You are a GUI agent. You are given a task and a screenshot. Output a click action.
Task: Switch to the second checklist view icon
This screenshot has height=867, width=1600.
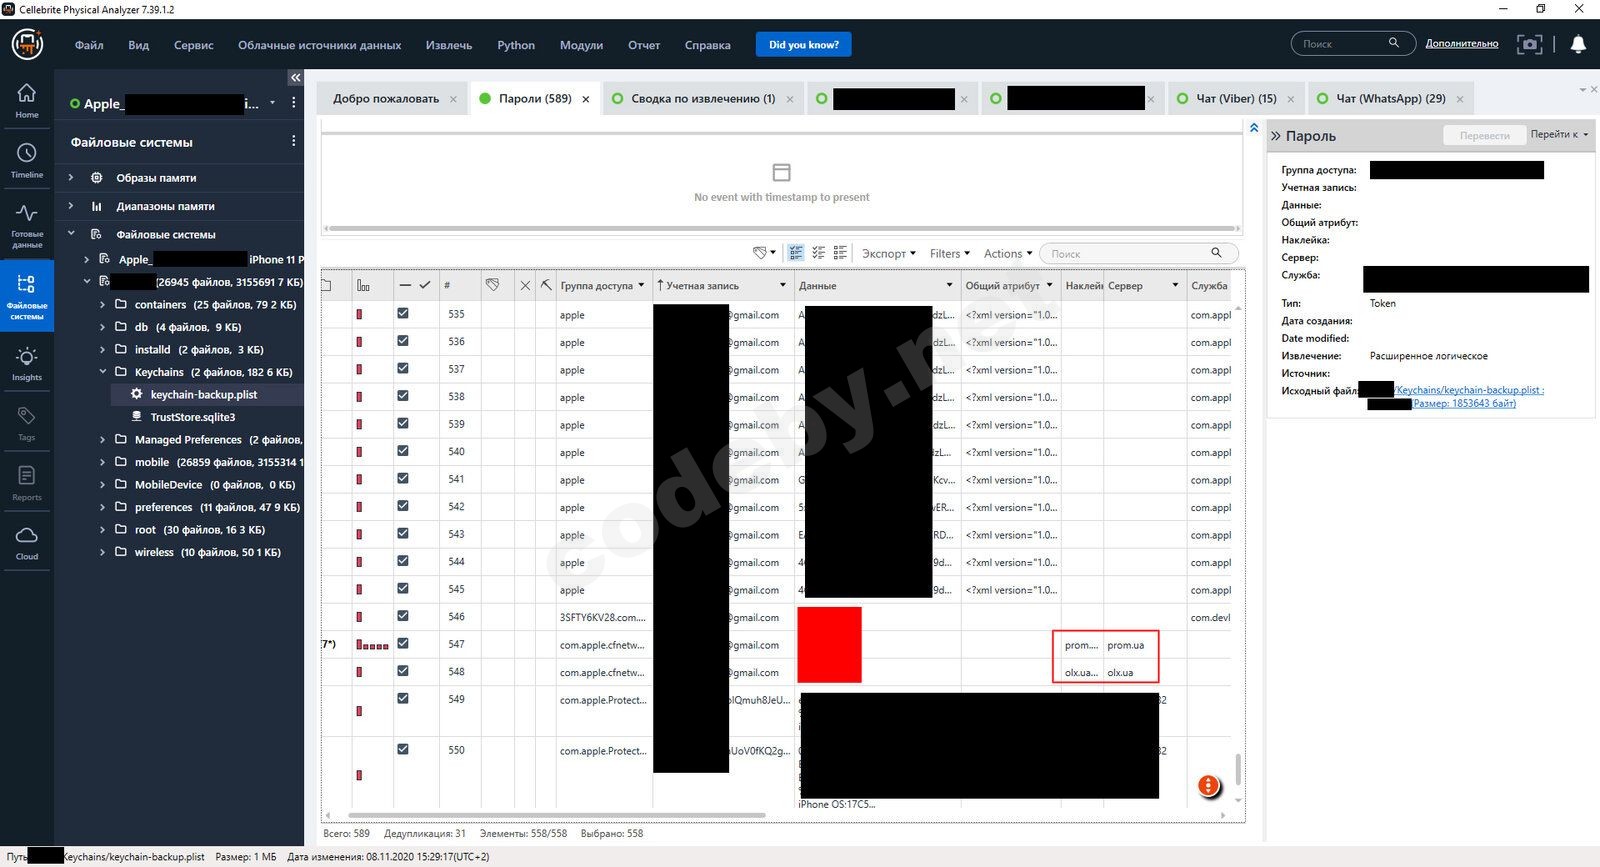819,253
